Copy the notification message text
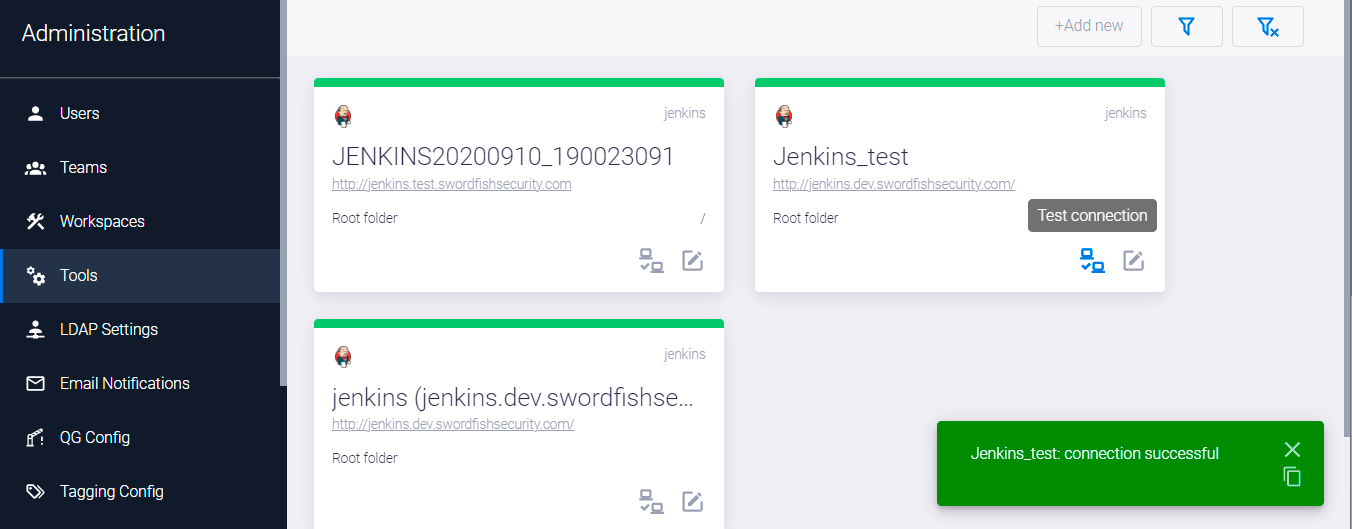The image size is (1352, 529). (1292, 477)
